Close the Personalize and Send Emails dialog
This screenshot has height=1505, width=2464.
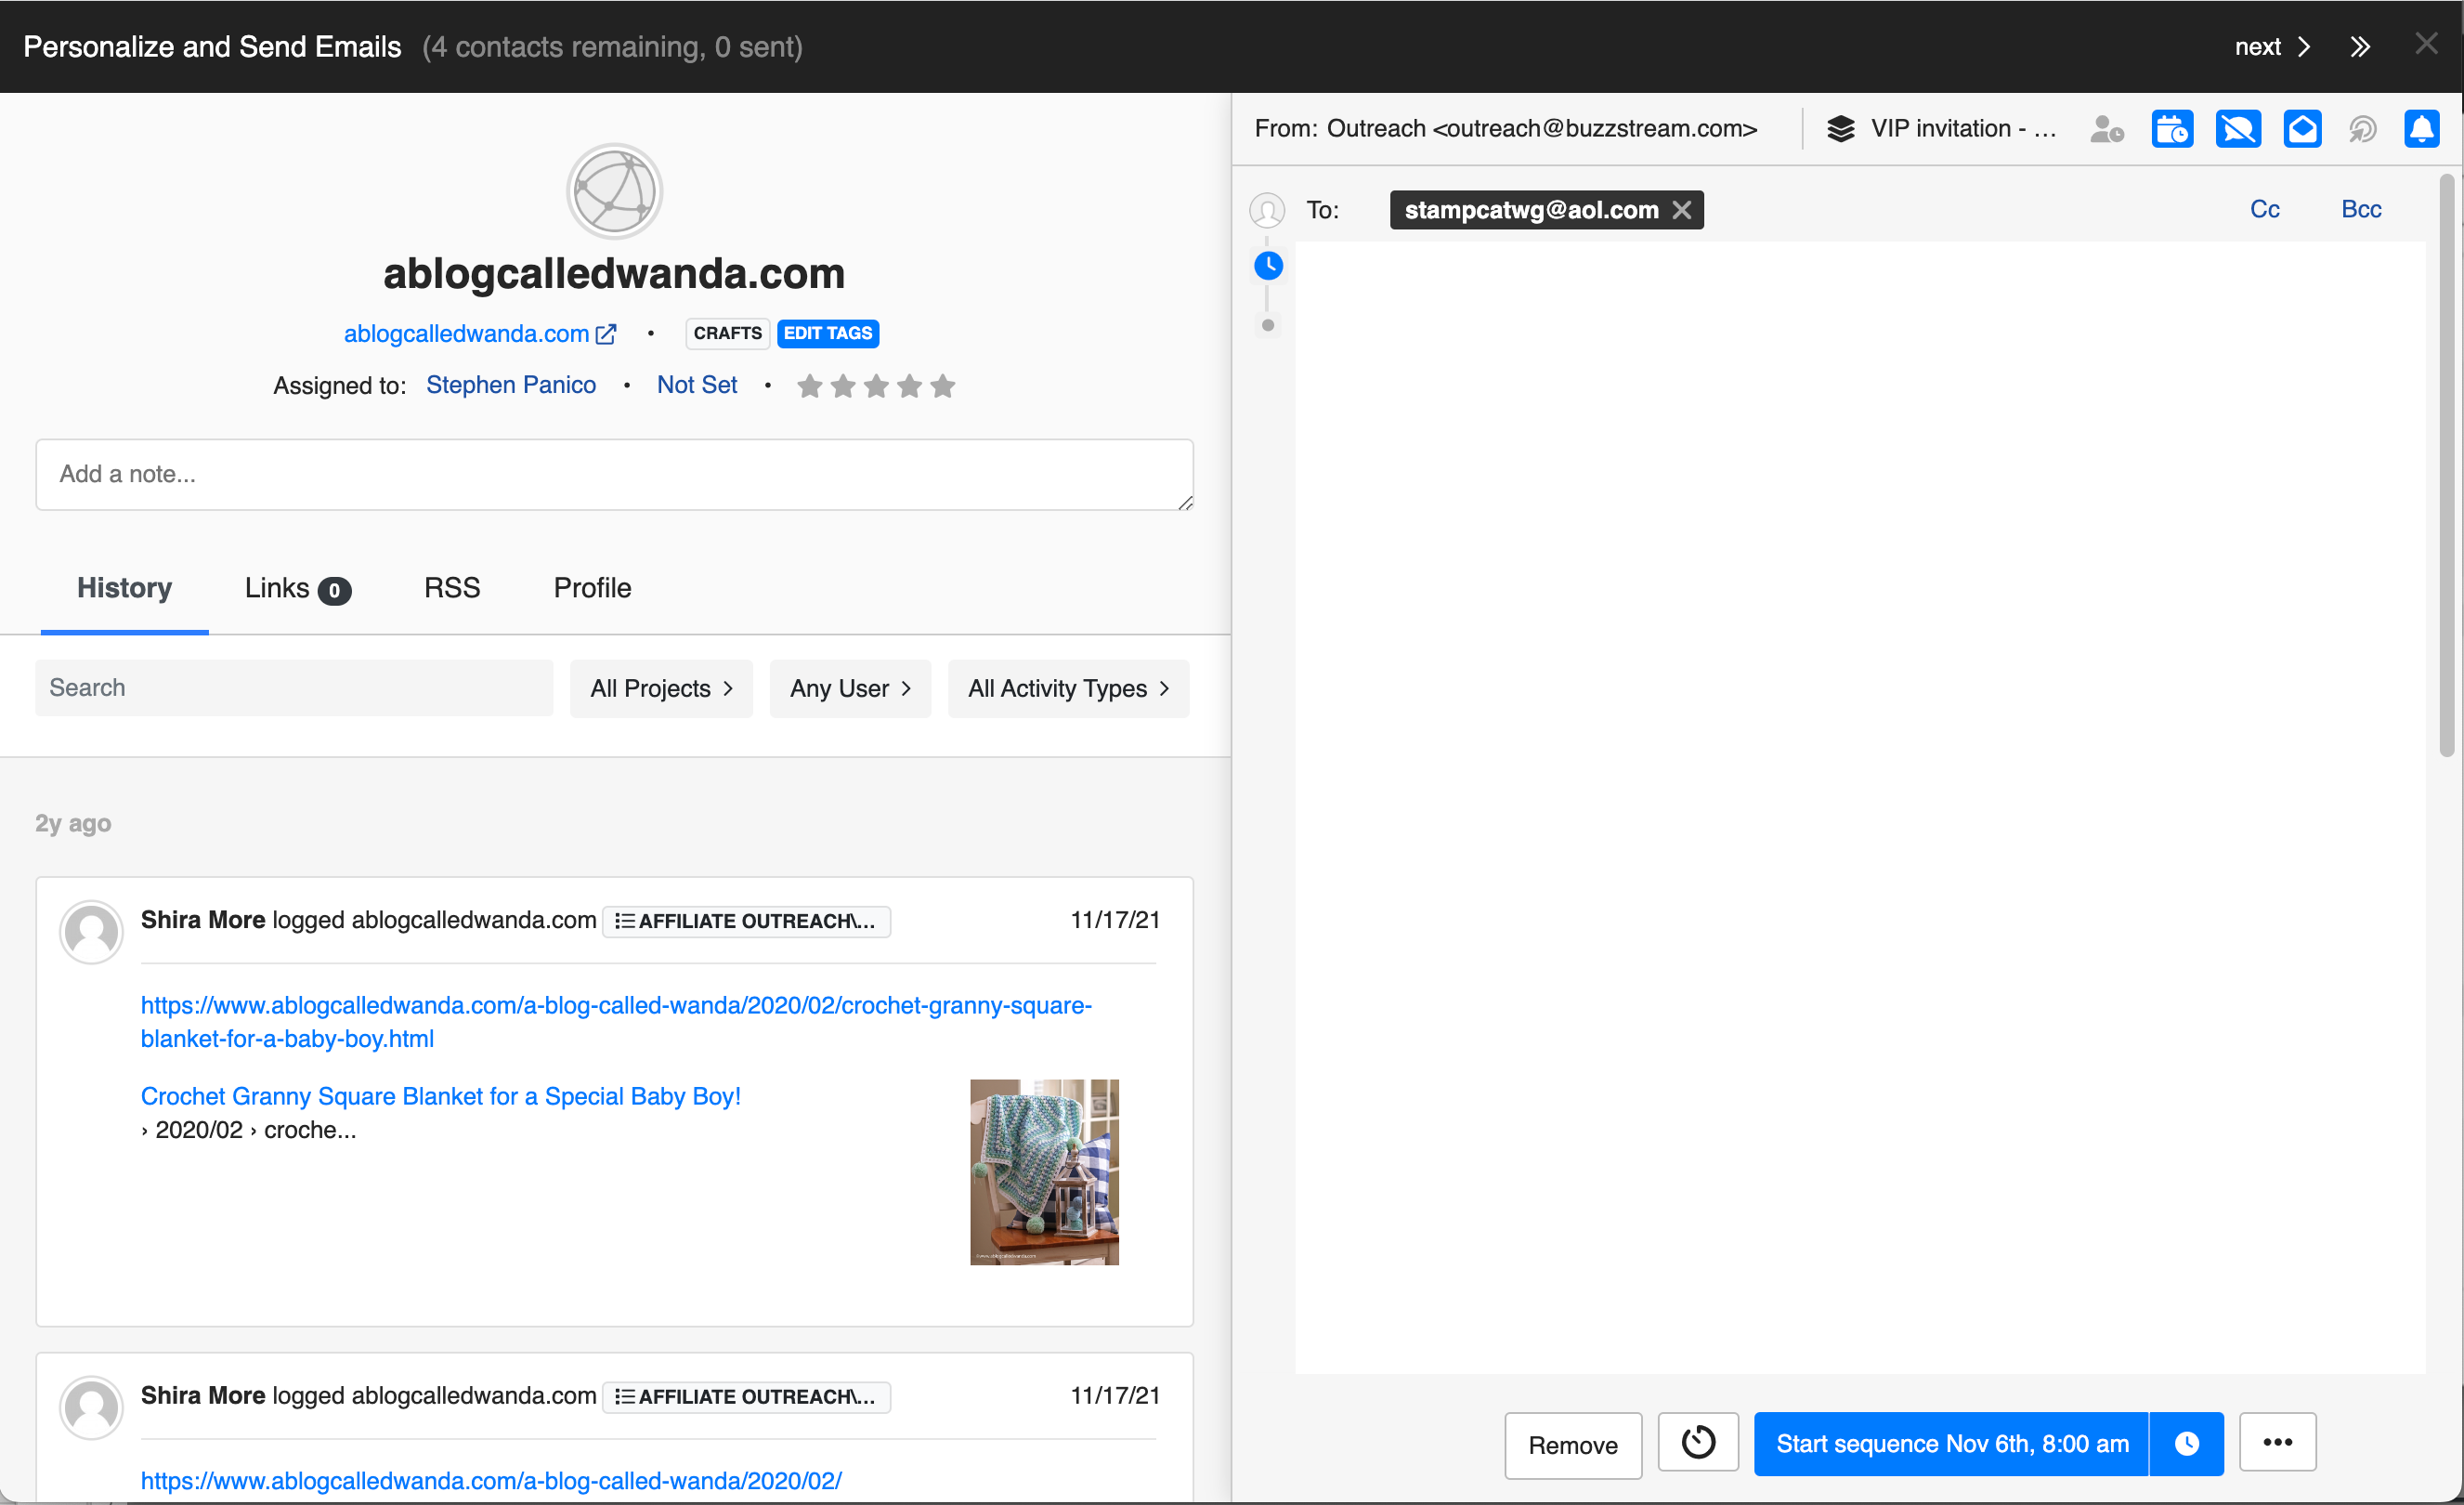pos(2426,43)
